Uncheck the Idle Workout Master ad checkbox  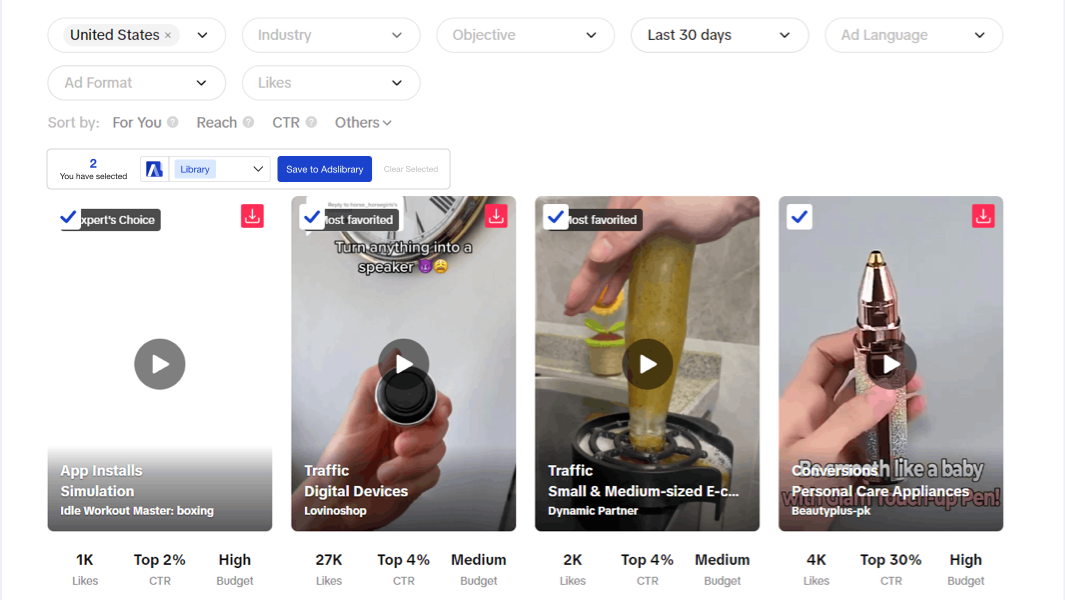click(x=69, y=217)
